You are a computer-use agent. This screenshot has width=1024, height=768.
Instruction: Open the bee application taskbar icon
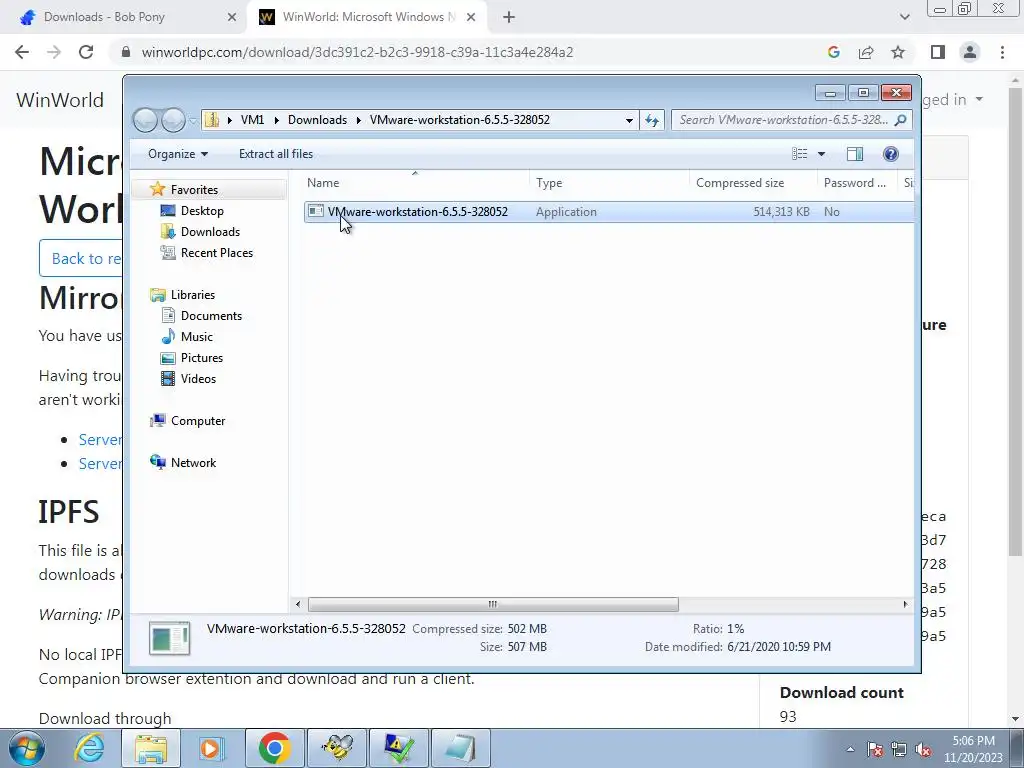click(337, 748)
